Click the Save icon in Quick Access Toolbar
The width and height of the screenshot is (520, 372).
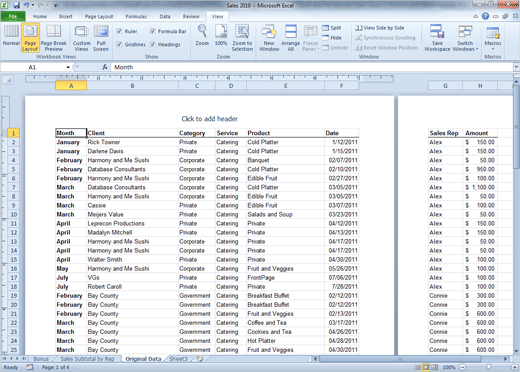point(16,5)
